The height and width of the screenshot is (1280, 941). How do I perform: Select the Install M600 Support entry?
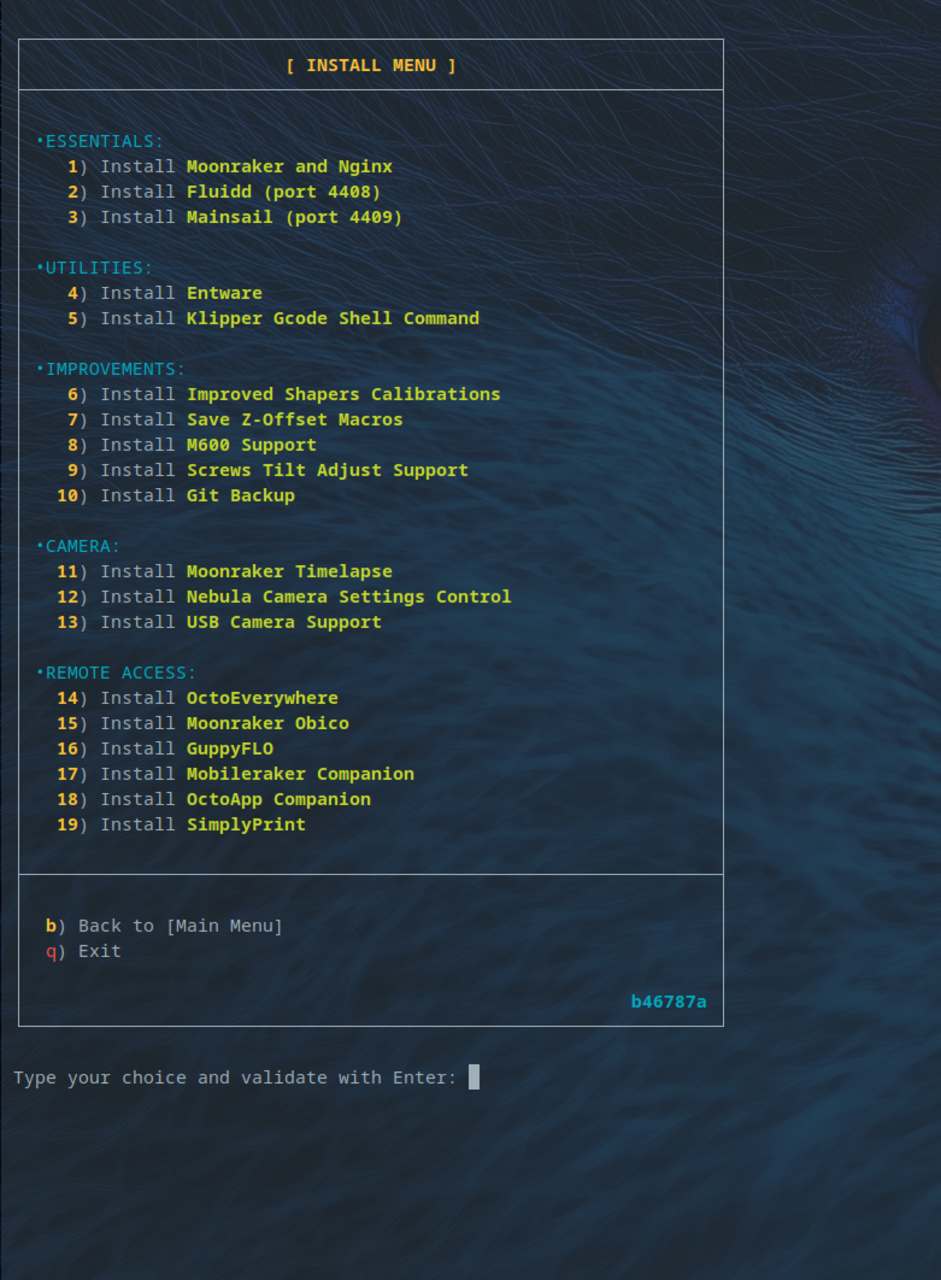(192, 444)
